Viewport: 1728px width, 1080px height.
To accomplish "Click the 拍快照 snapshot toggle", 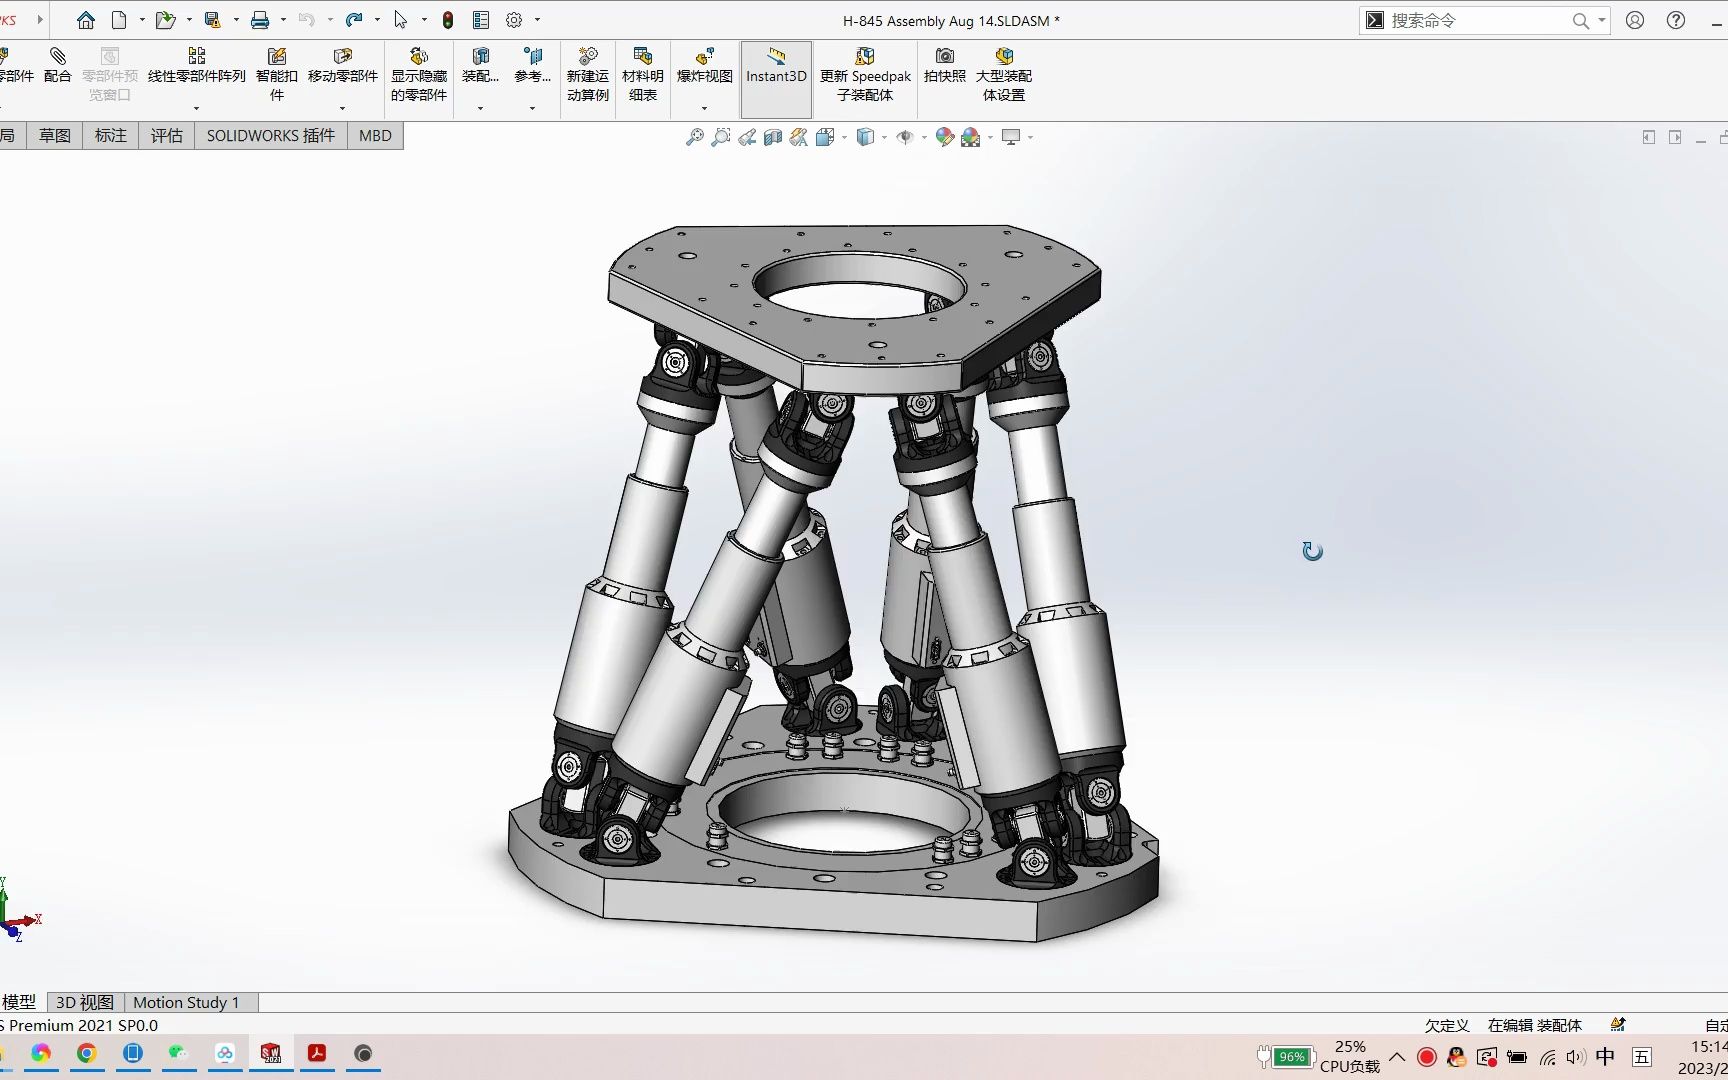I will pyautogui.click(x=943, y=72).
